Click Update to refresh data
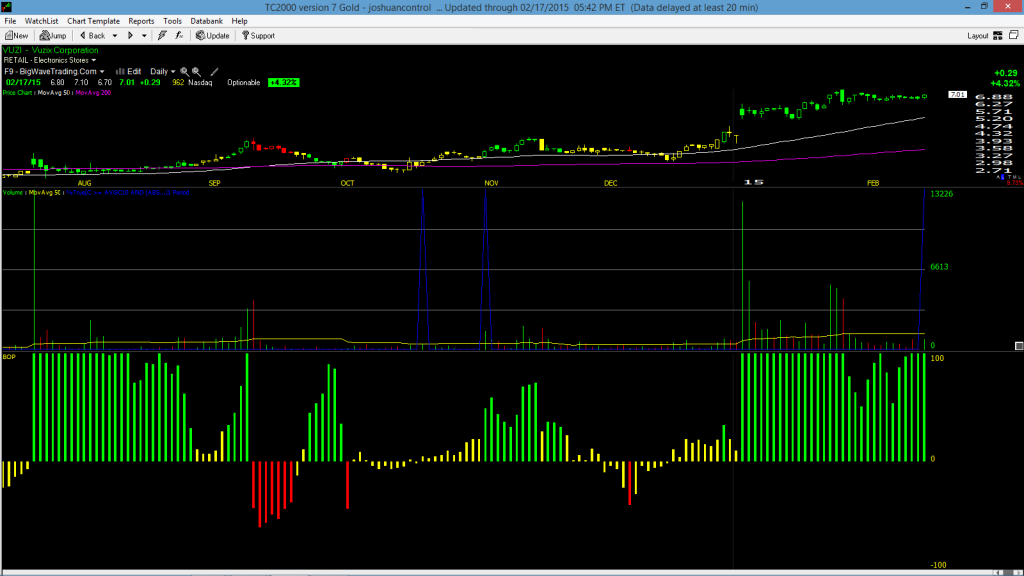Image resolution: width=1024 pixels, height=576 pixels. tap(213, 35)
